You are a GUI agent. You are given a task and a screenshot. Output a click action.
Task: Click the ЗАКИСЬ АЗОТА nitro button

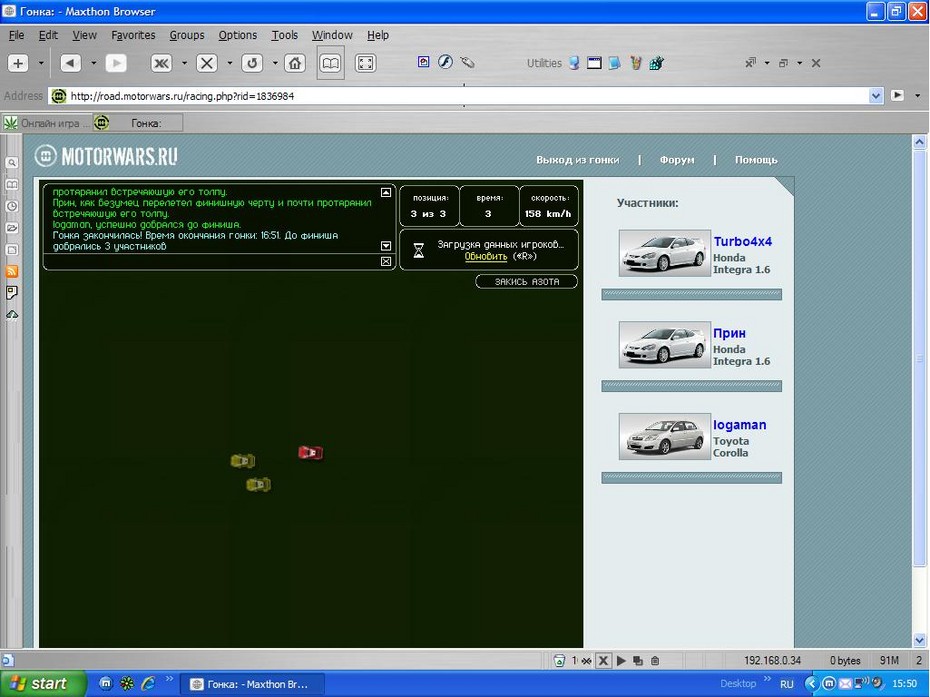[527, 282]
